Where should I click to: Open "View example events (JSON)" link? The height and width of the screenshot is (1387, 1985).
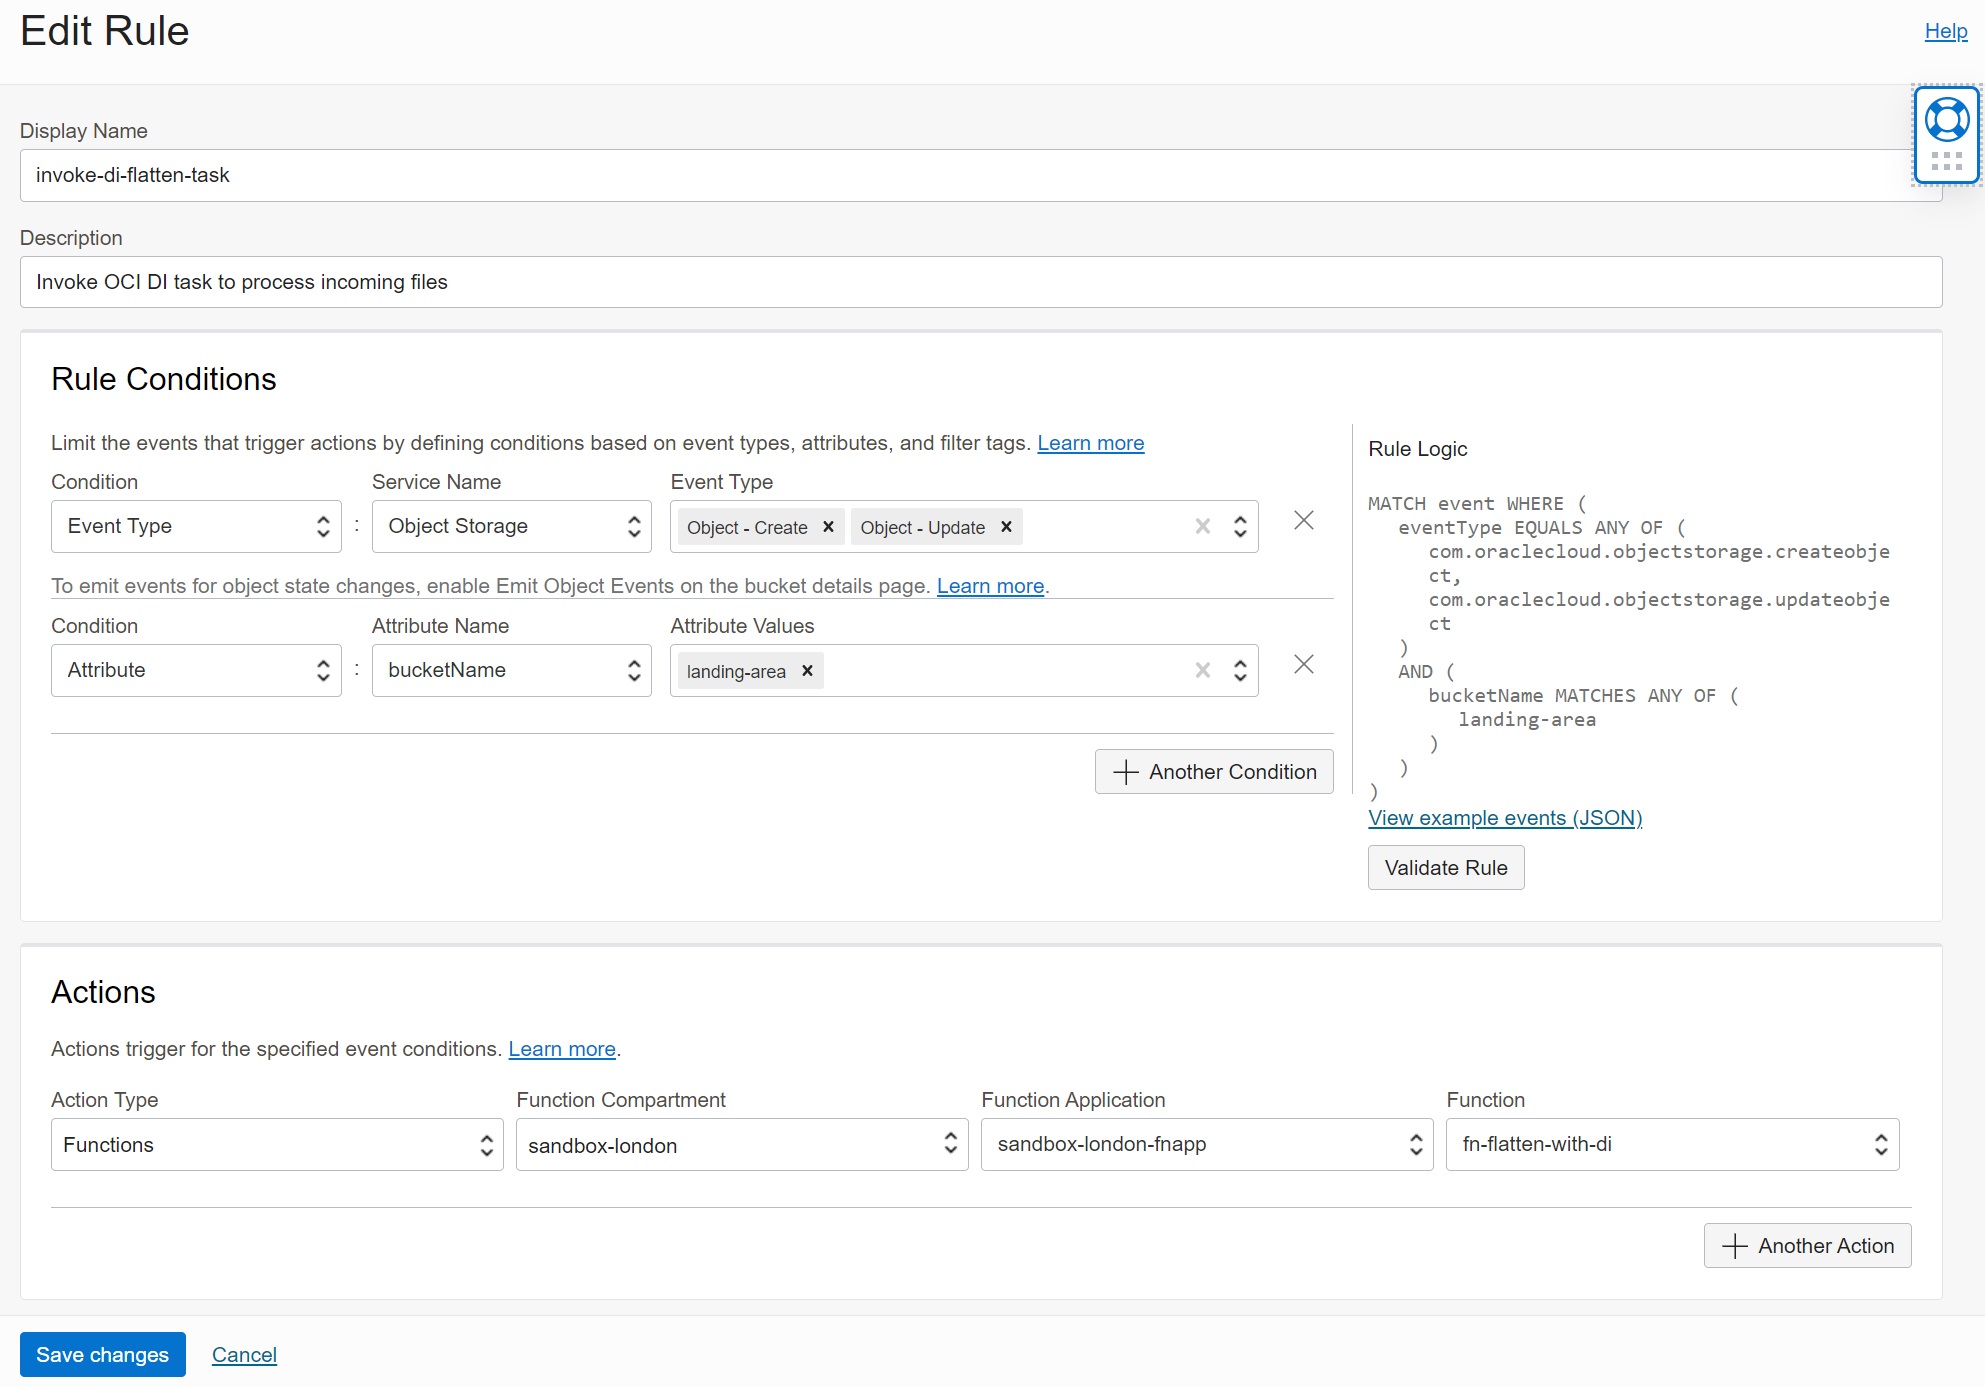coord(1504,818)
